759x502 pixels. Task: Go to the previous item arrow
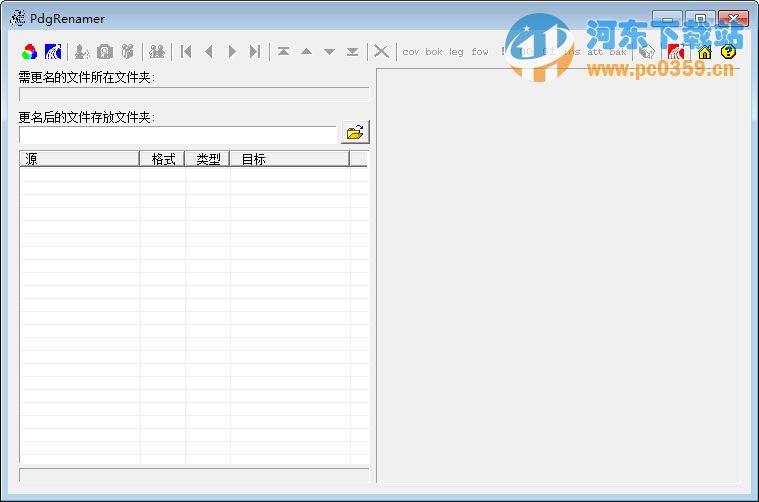[x=209, y=51]
